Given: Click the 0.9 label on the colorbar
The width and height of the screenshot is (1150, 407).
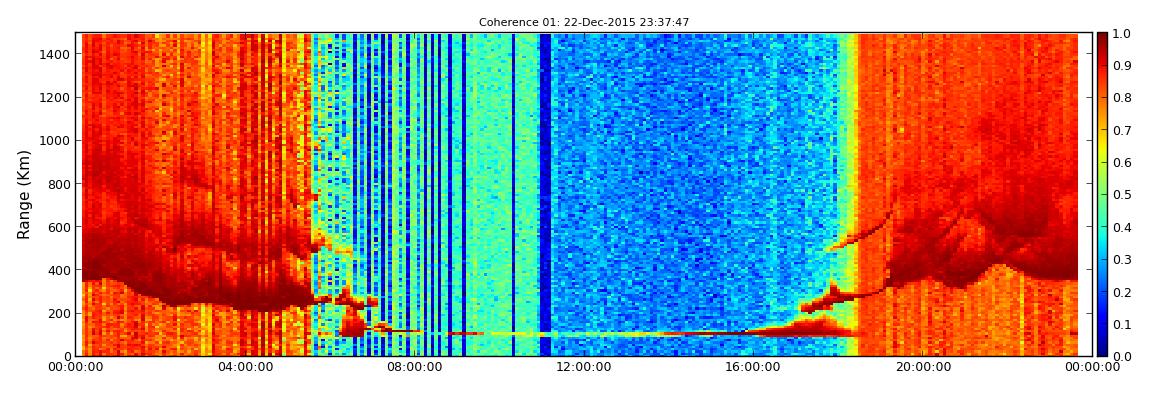Looking at the screenshot, I should [x=1123, y=67].
